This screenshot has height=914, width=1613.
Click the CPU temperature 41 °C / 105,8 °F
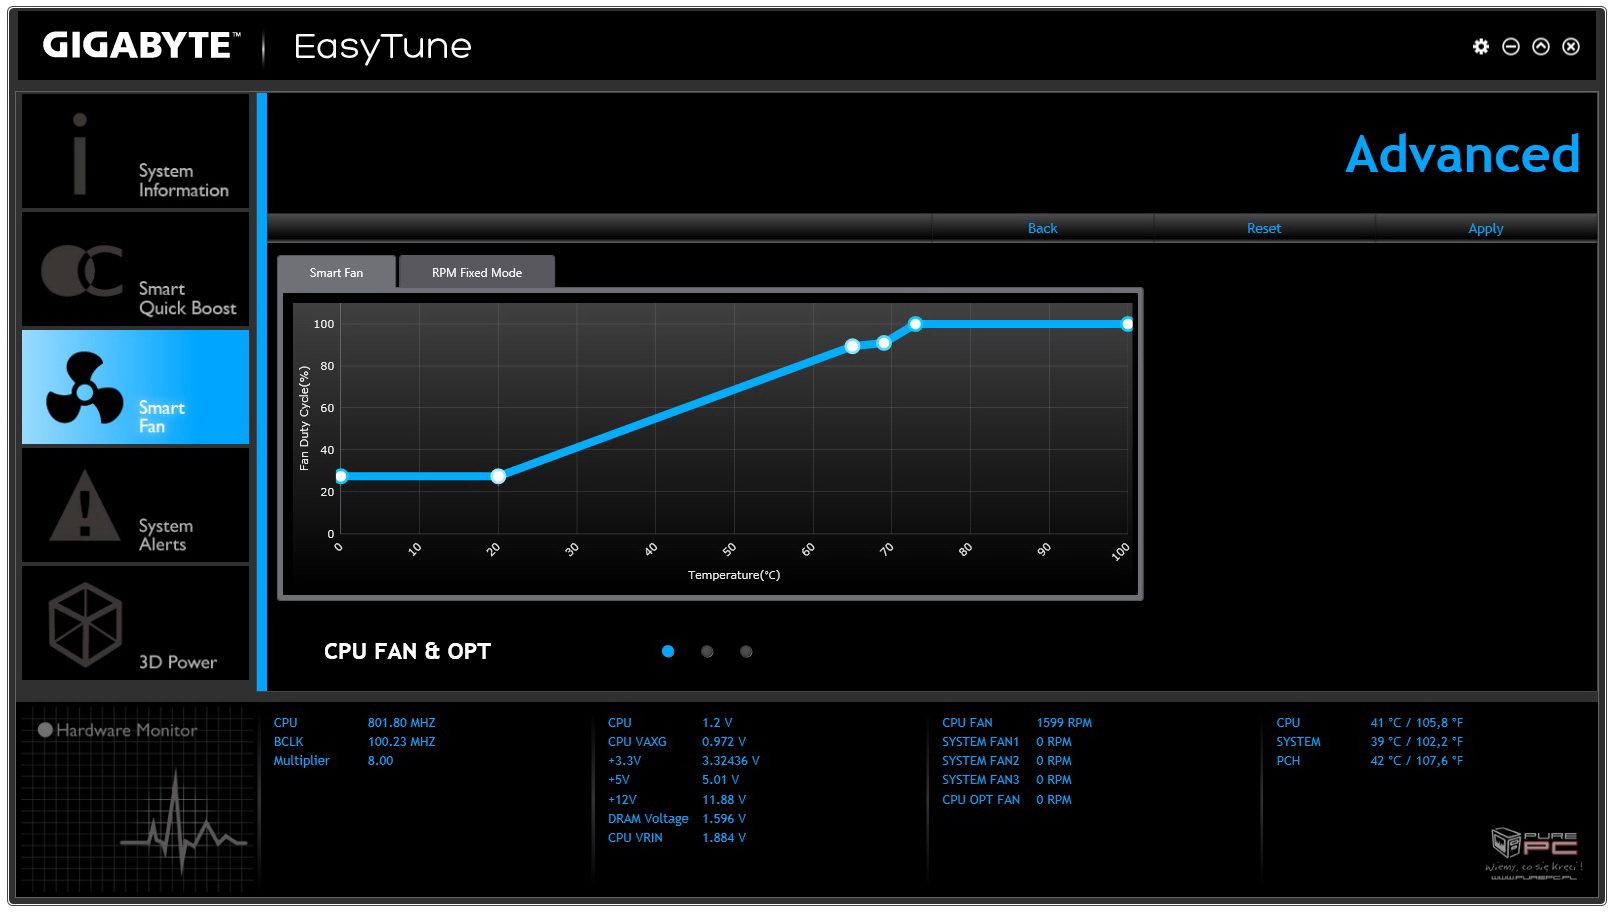(x=1416, y=722)
